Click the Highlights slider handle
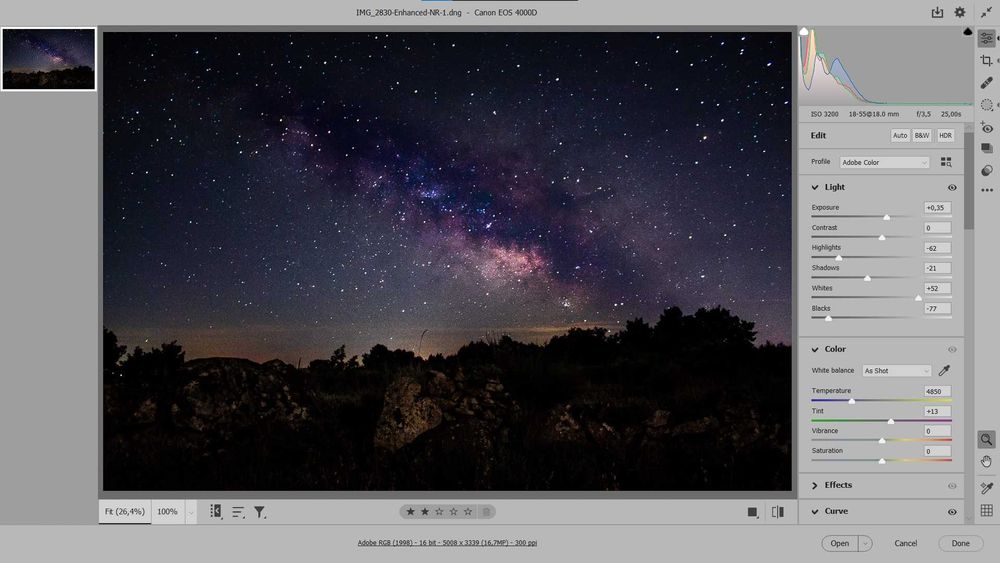1000x563 pixels. (839, 258)
